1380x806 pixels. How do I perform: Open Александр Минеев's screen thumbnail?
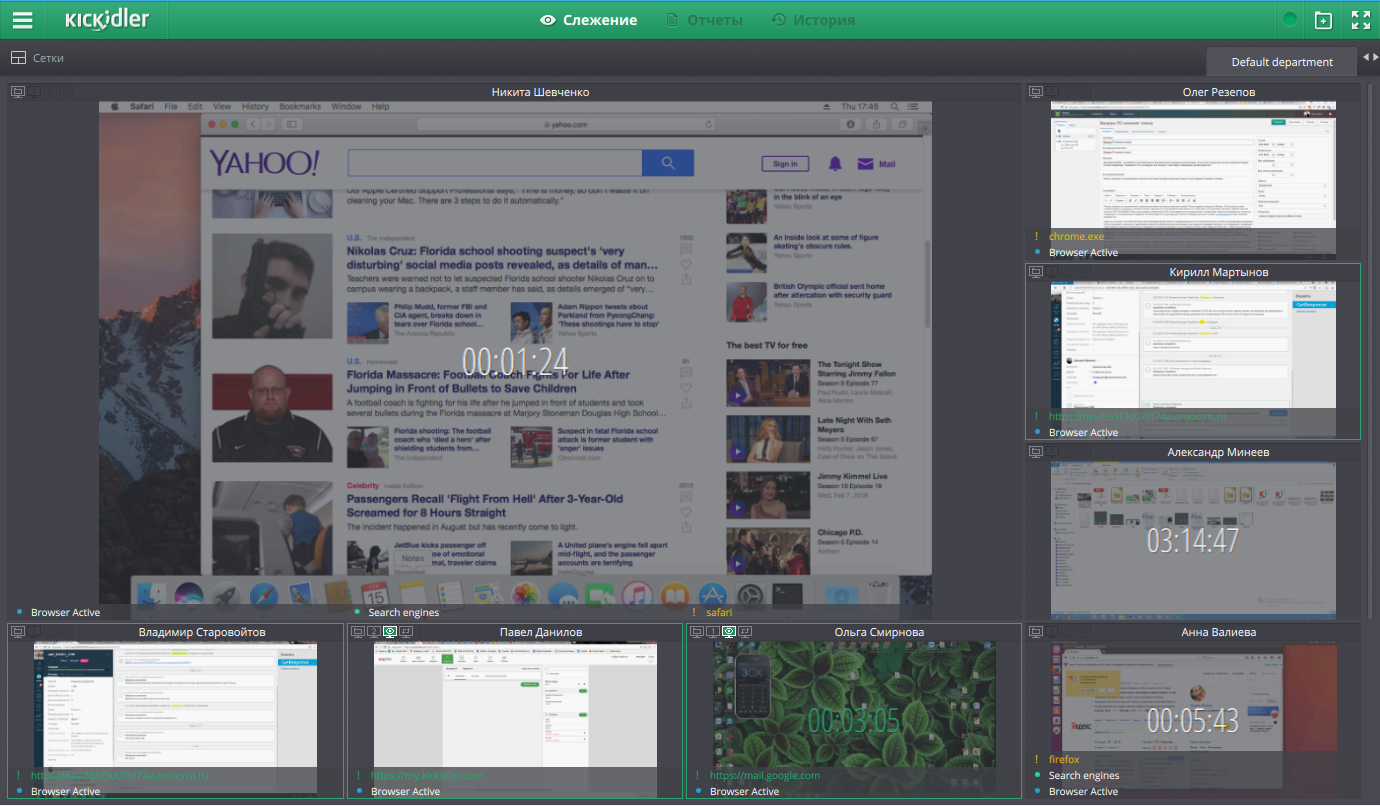pos(1194,540)
